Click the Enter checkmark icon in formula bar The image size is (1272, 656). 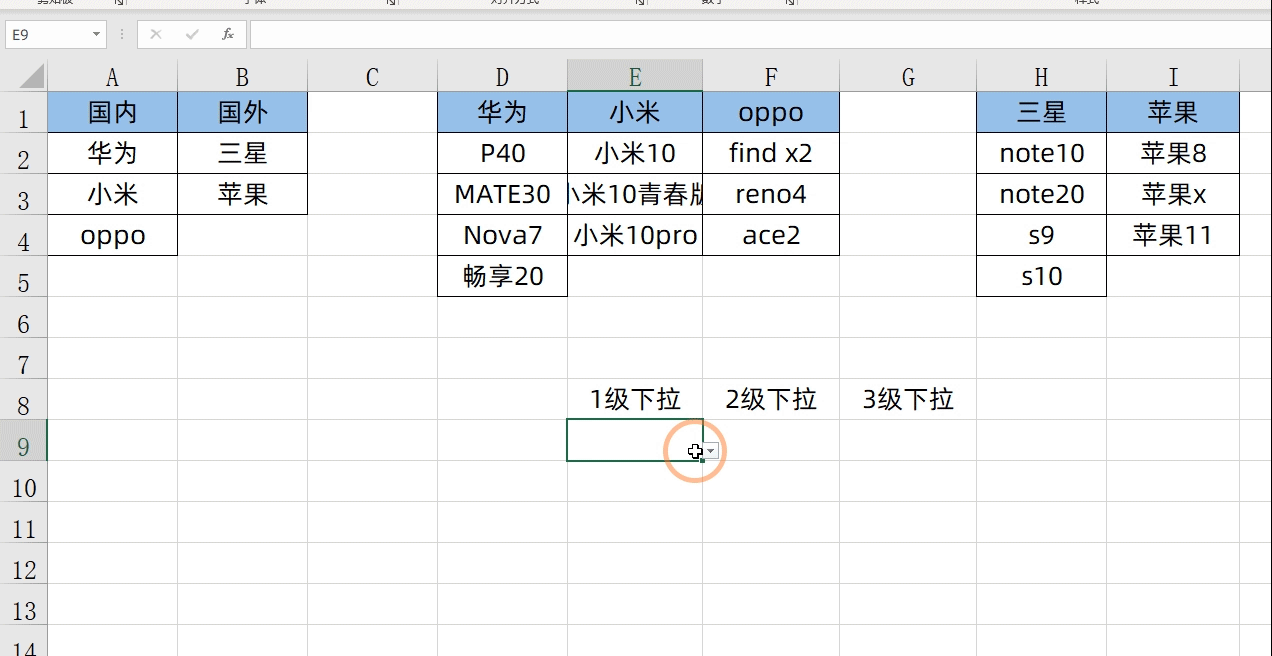192,34
